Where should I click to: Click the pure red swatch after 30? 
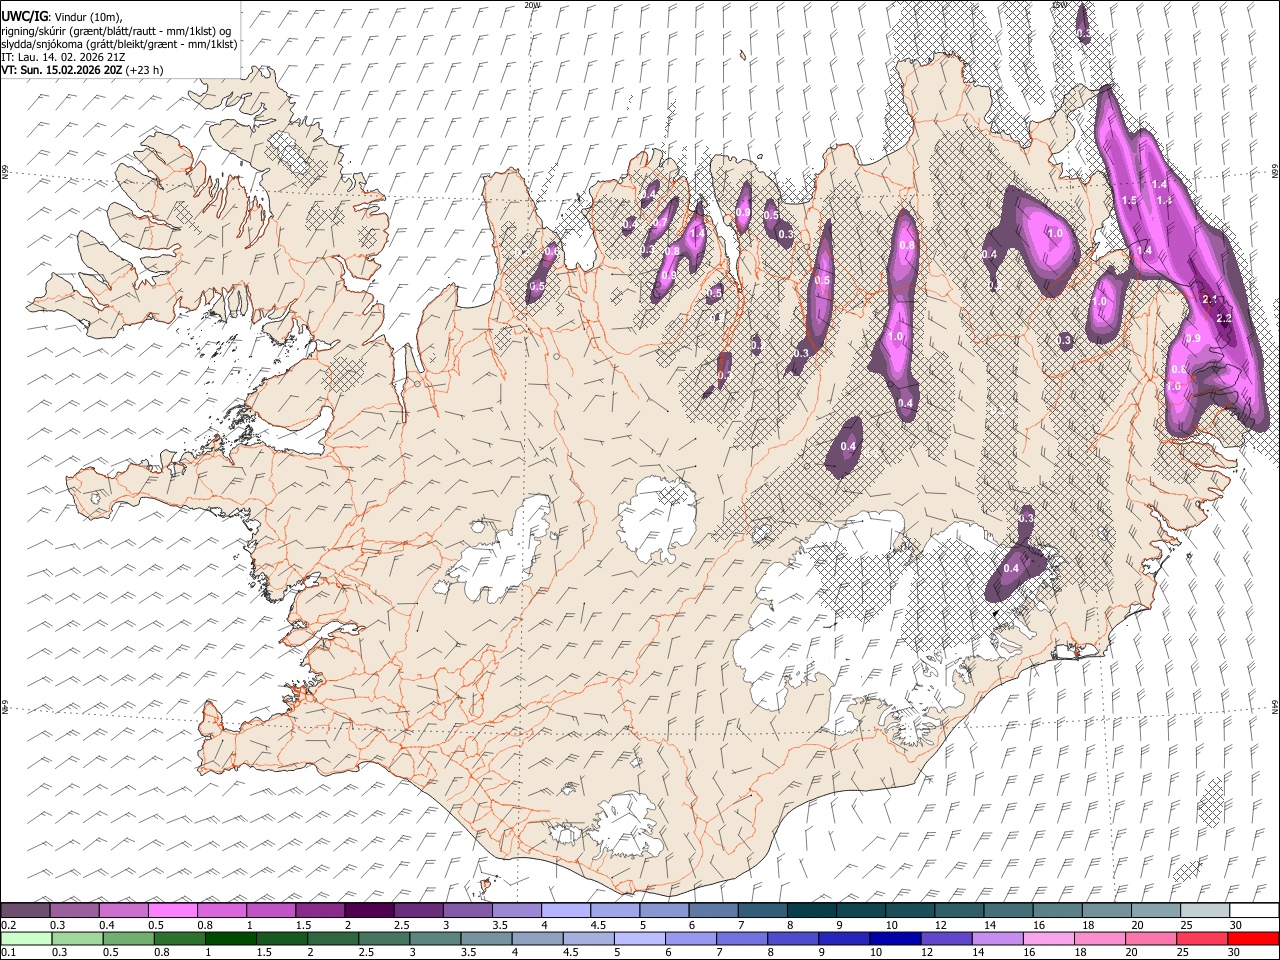(x=1252, y=938)
